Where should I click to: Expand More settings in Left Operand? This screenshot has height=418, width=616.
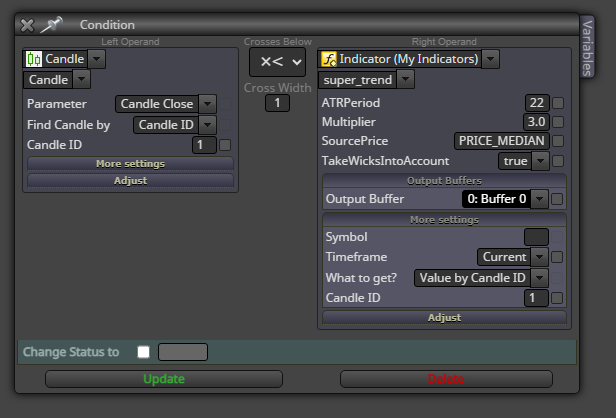click(x=130, y=163)
